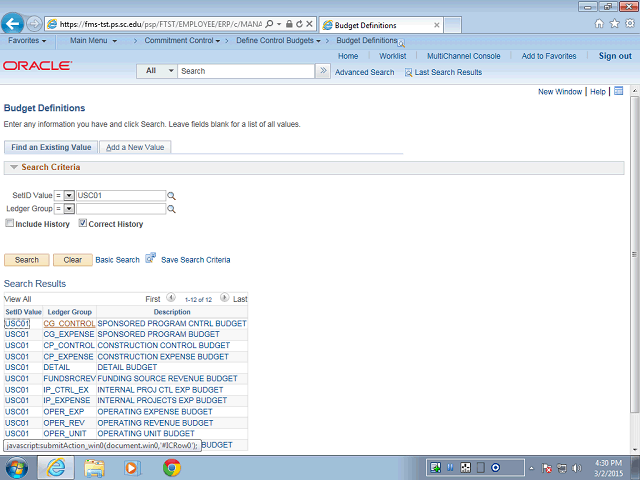Uncheck the Correct History checkbox
This screenshot has width=640, height=480.
coord(83,223)
